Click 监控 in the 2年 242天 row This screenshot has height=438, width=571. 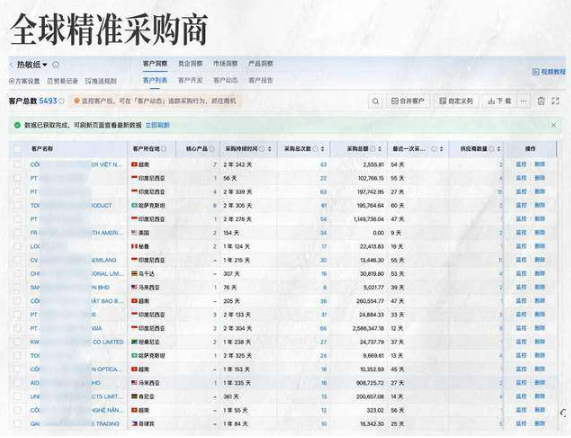[521, 164]
